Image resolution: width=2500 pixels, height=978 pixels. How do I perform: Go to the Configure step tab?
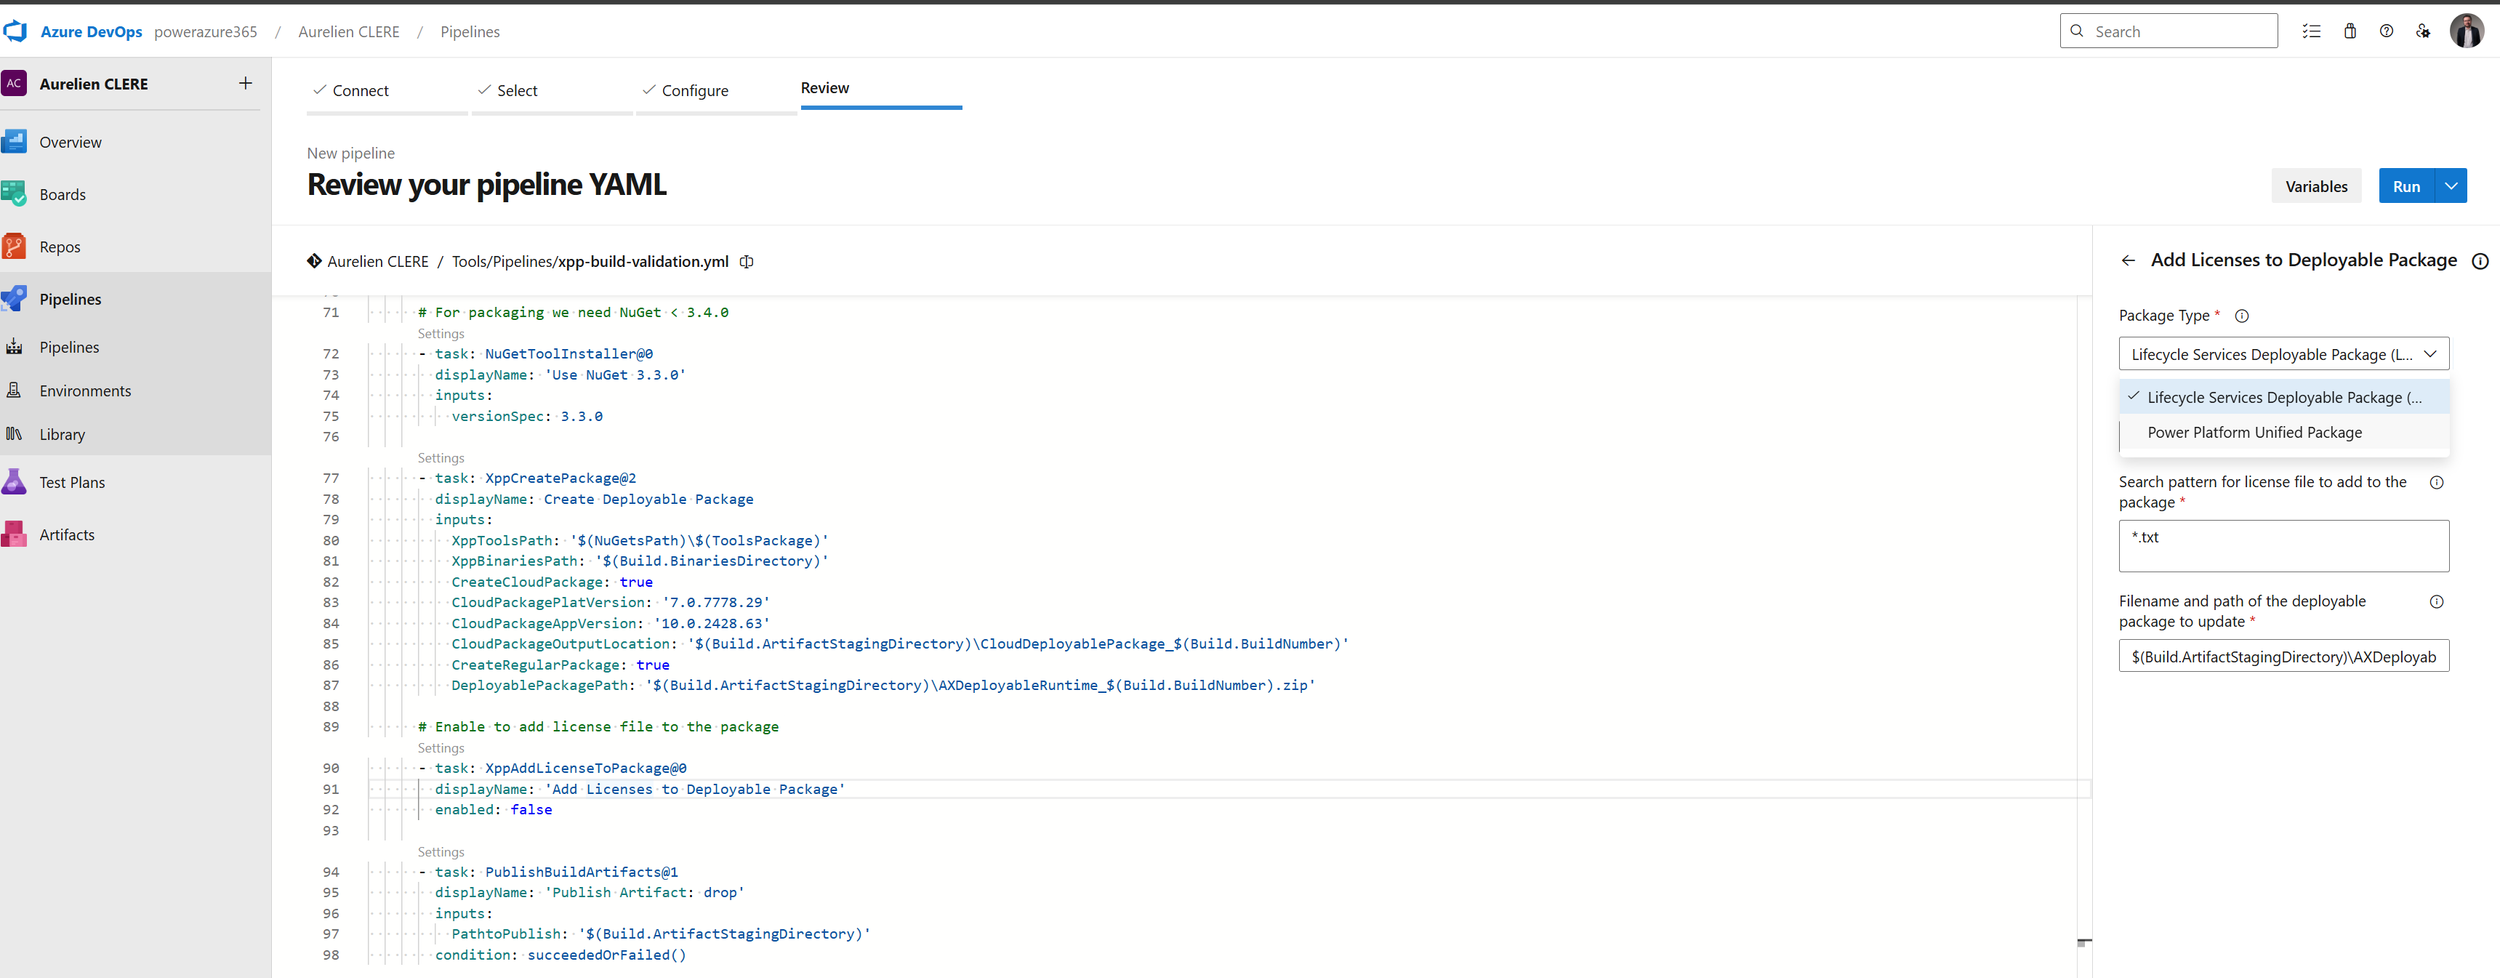[x=716, y=91]
